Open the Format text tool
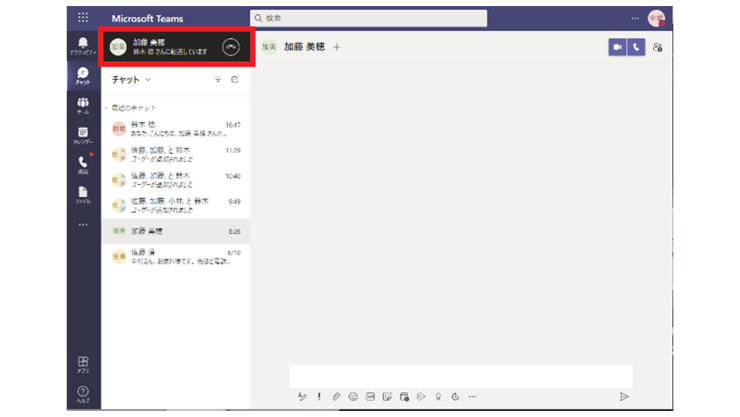 (302, 397)
